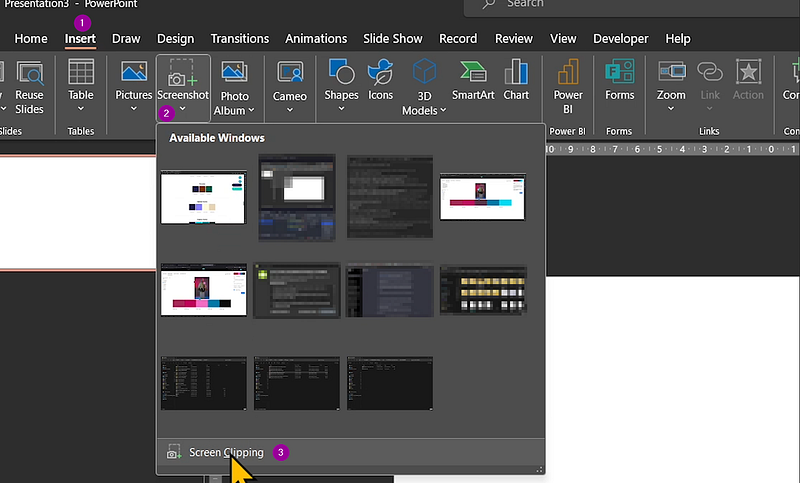Select first dark thumbnail in bottom row
Viewport: 800px width, 483px height.
(x=204, y=383)
